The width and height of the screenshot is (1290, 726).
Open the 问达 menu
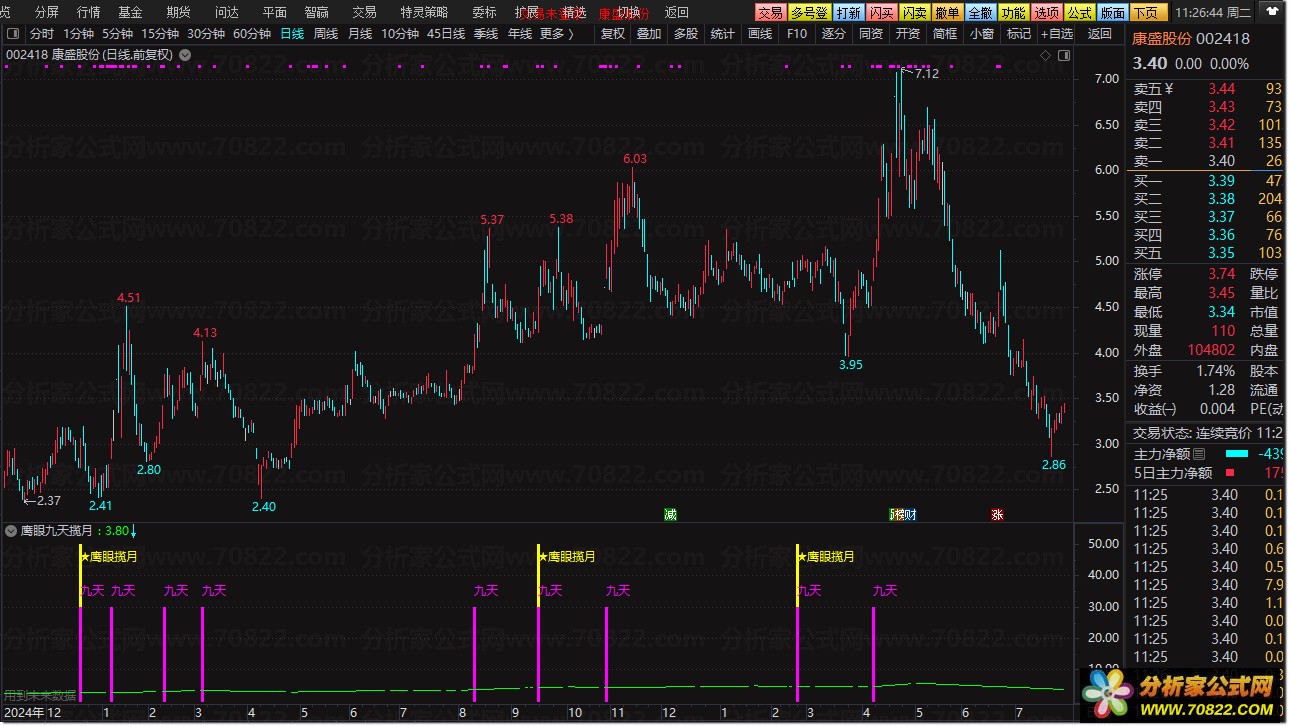(x=226, y=13)
